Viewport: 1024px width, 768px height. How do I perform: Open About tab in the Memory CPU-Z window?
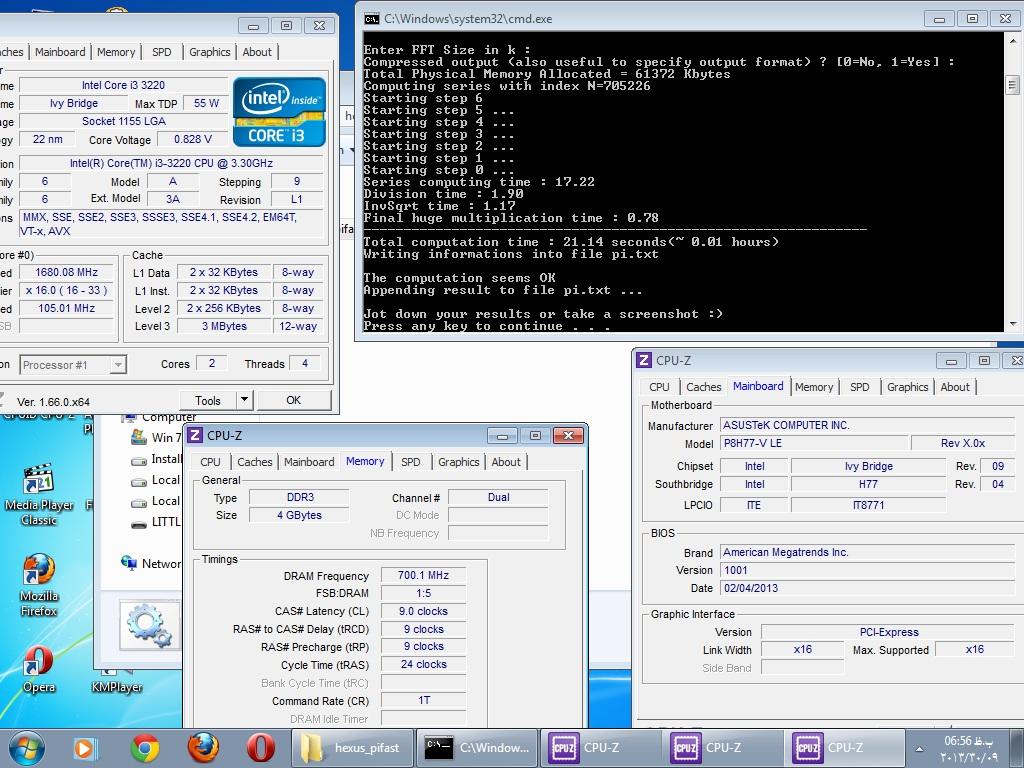pyautogui.click(x=506, y=462)
